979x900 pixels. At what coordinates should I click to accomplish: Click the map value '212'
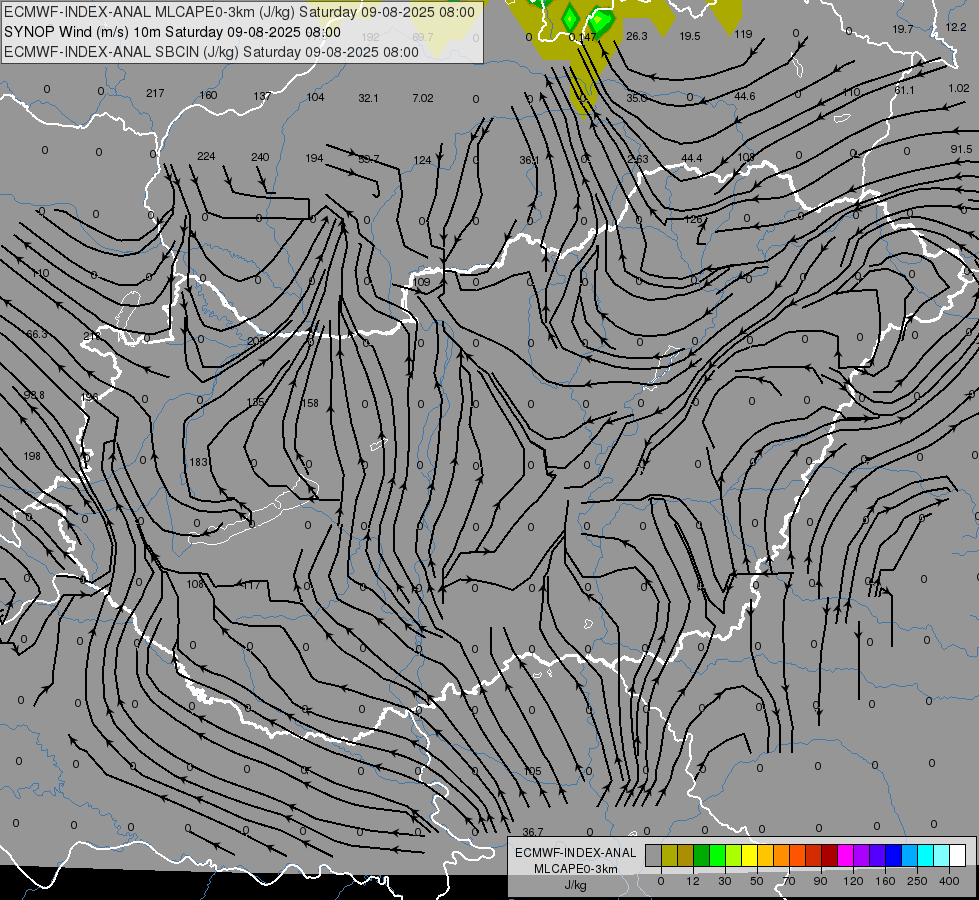coord(92,336)
